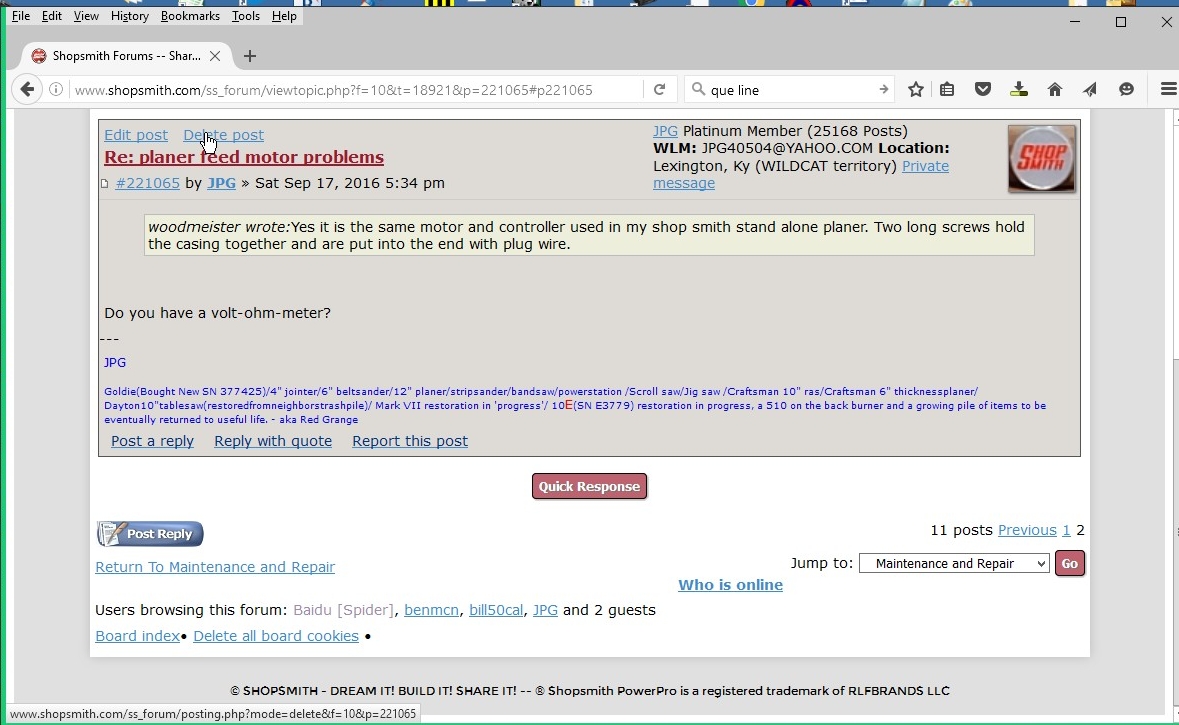Click the Go button

(x=1069, y=563)
